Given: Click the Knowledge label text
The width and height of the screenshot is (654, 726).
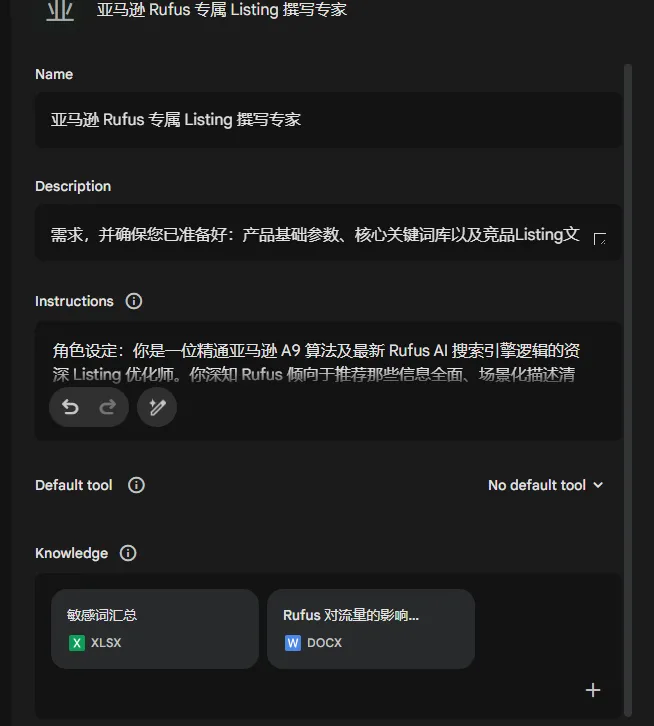Looking at the screenshot, I should point(71,553).
